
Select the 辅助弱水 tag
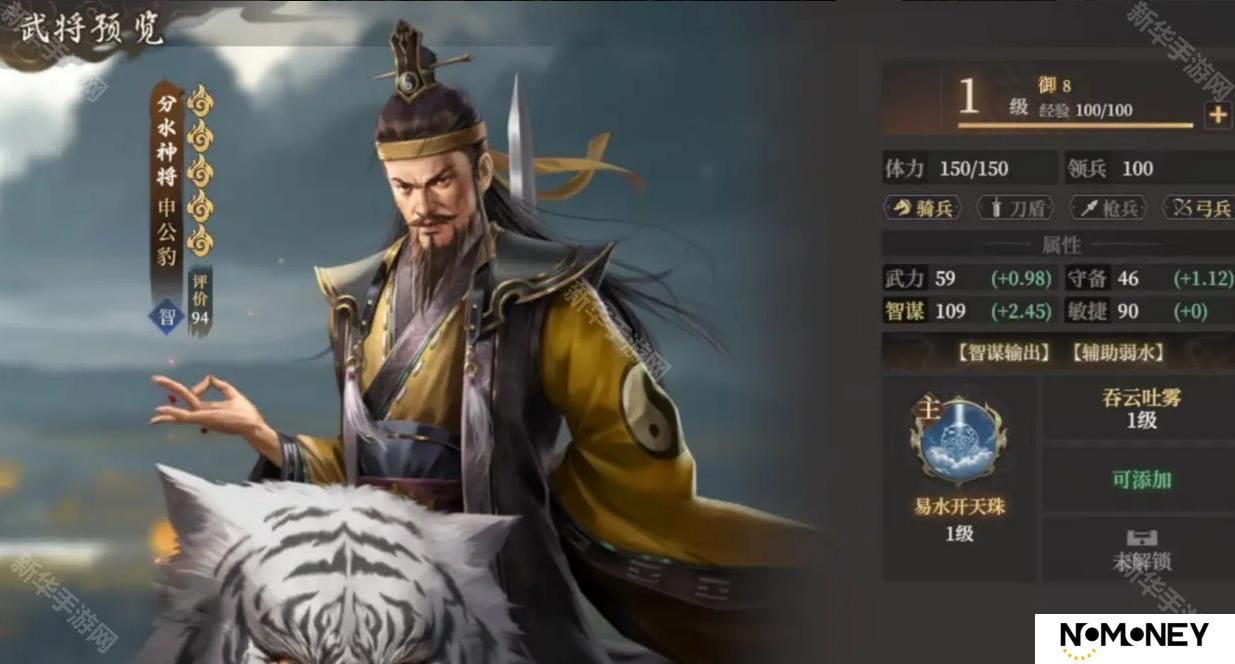click(x=1116, y=352)
